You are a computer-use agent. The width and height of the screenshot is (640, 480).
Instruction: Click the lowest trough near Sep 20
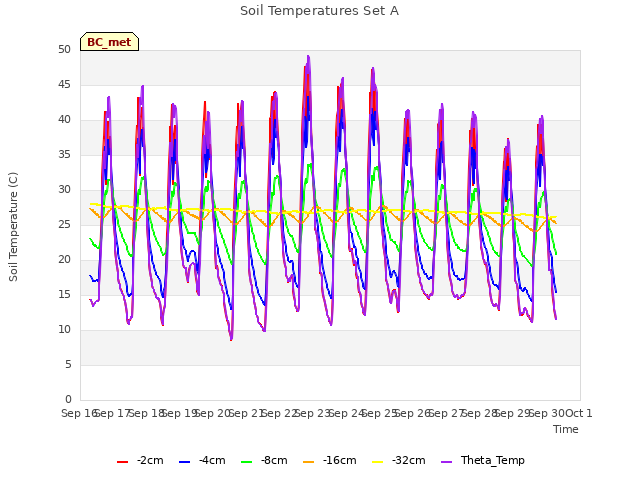(231, 339)
